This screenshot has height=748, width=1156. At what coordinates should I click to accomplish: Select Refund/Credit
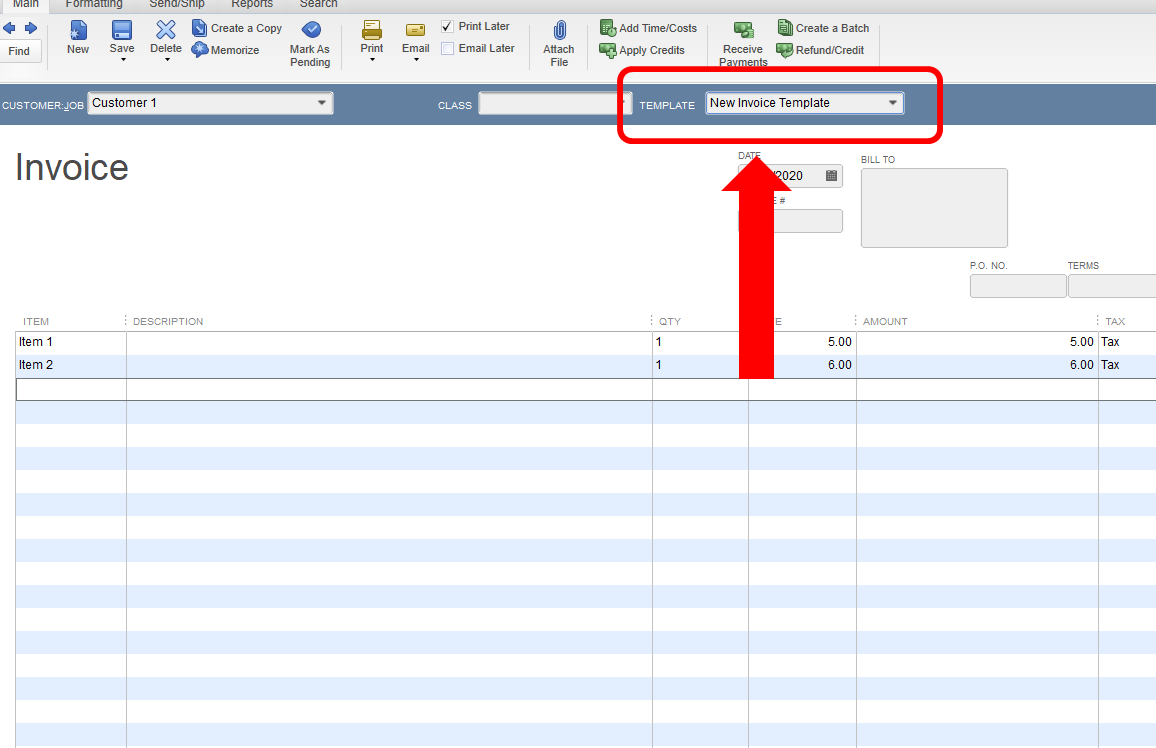[x=822, y=49]
